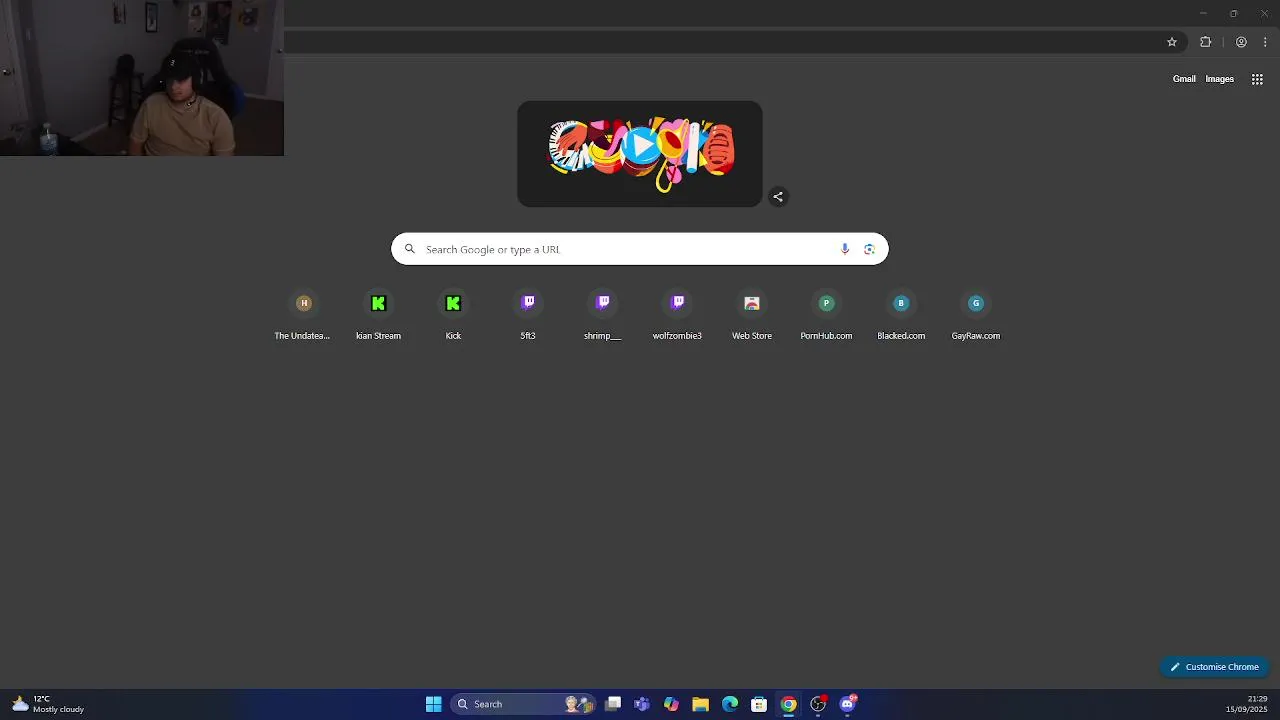Open the Kick shortcut

point(453,315)
